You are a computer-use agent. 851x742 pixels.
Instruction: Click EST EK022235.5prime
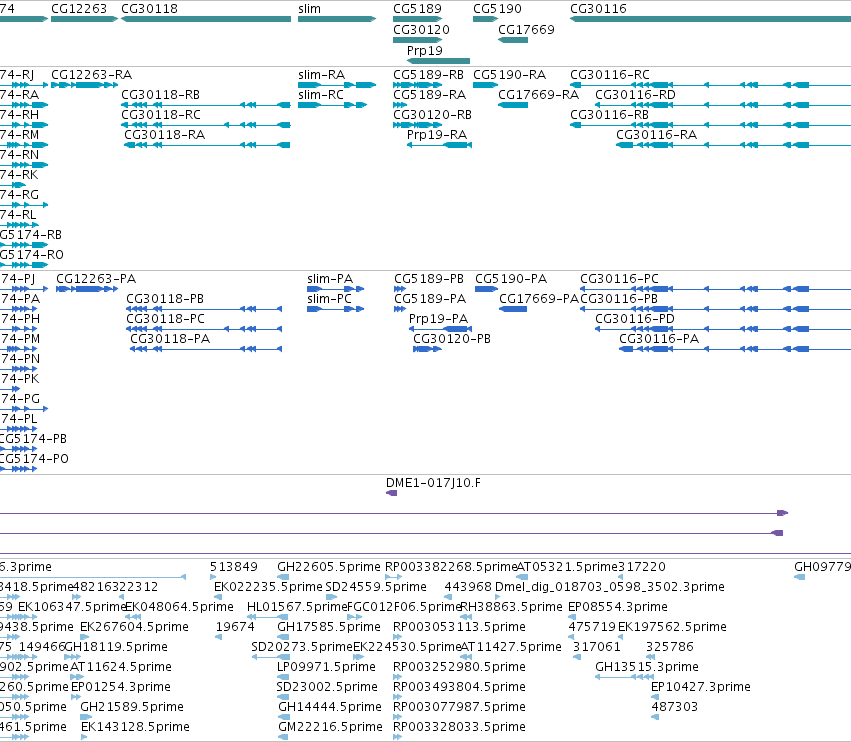click(268, 587)
